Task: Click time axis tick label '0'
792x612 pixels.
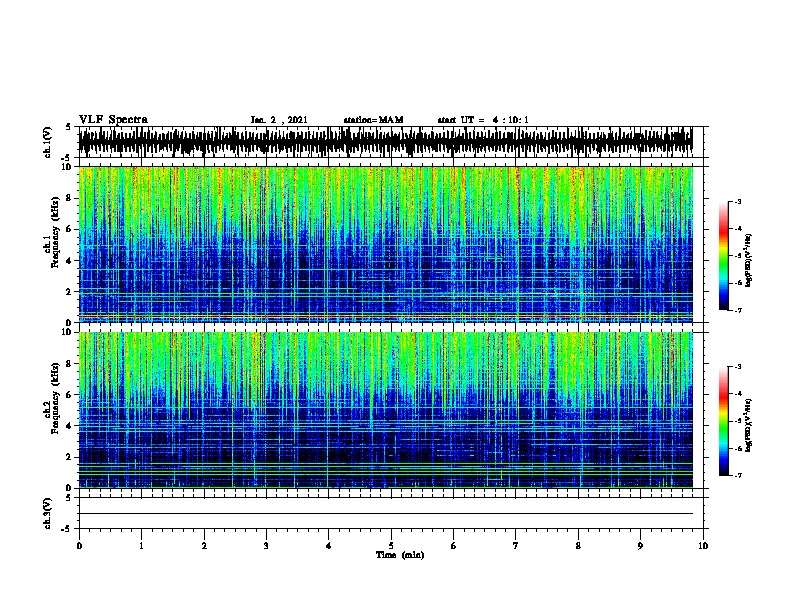Action: click(x=79, y=545)
